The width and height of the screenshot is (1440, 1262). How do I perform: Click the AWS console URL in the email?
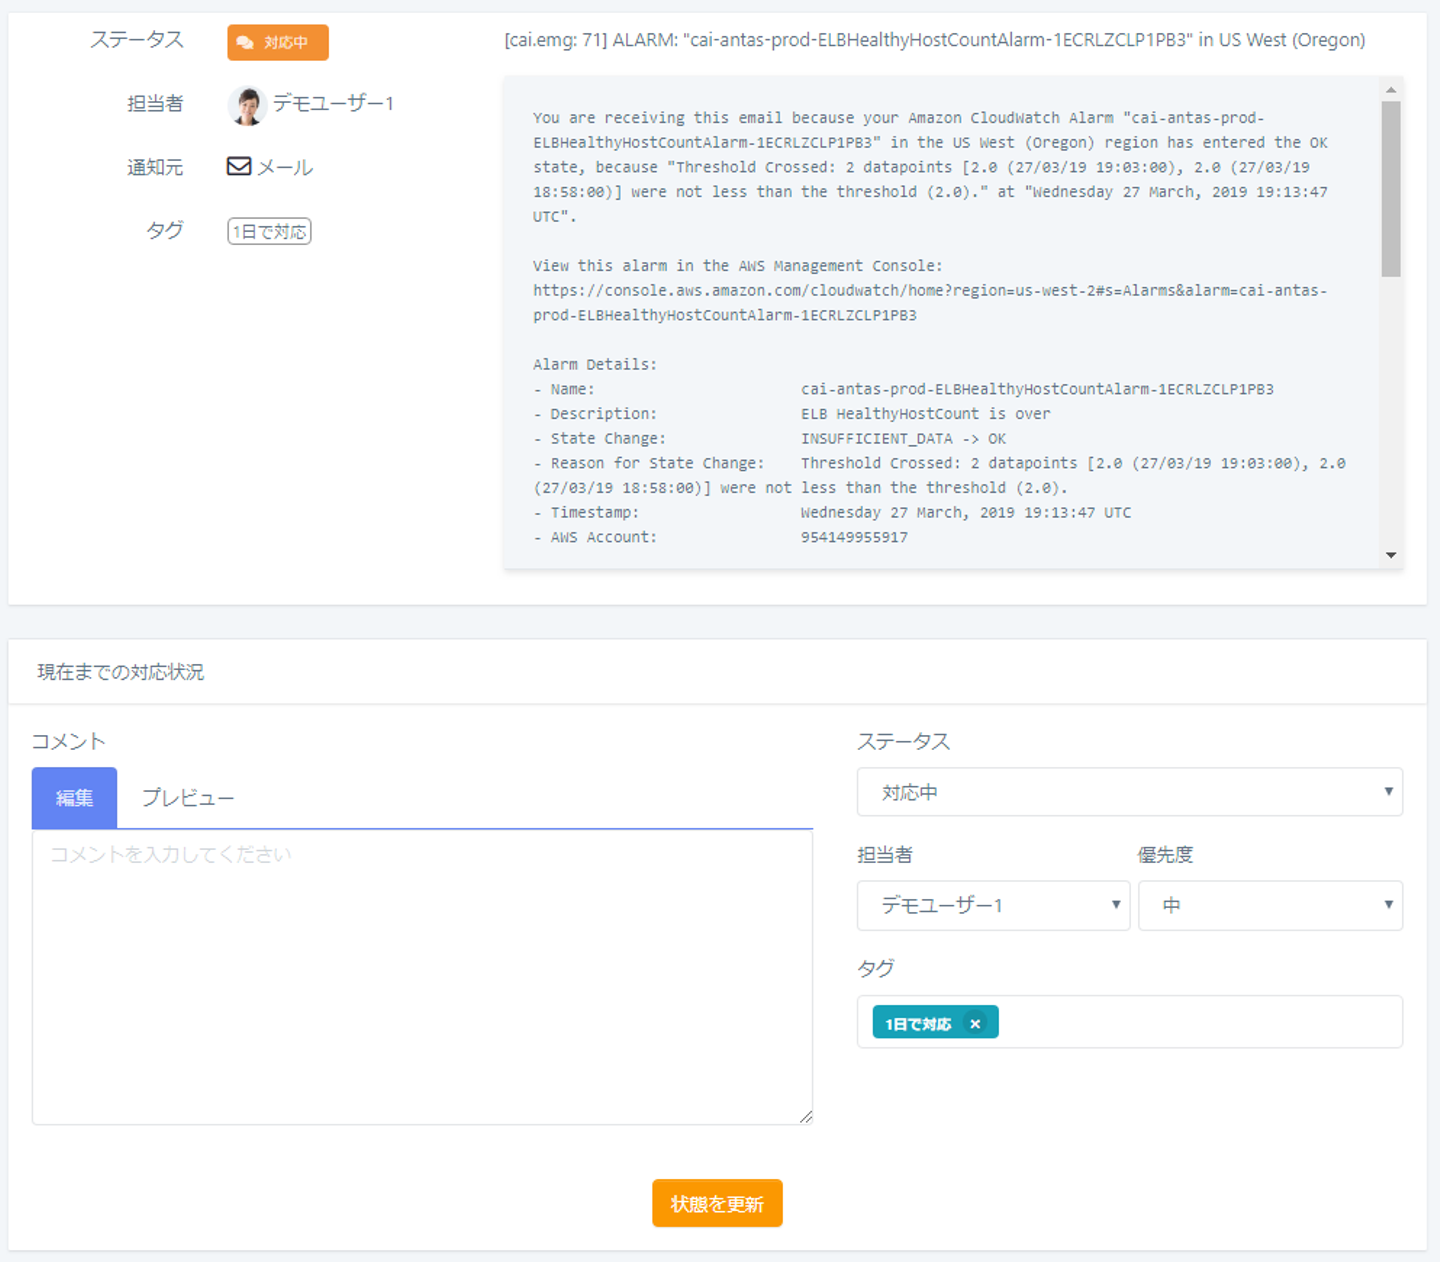pyautogui.click(x=930, y=303)
